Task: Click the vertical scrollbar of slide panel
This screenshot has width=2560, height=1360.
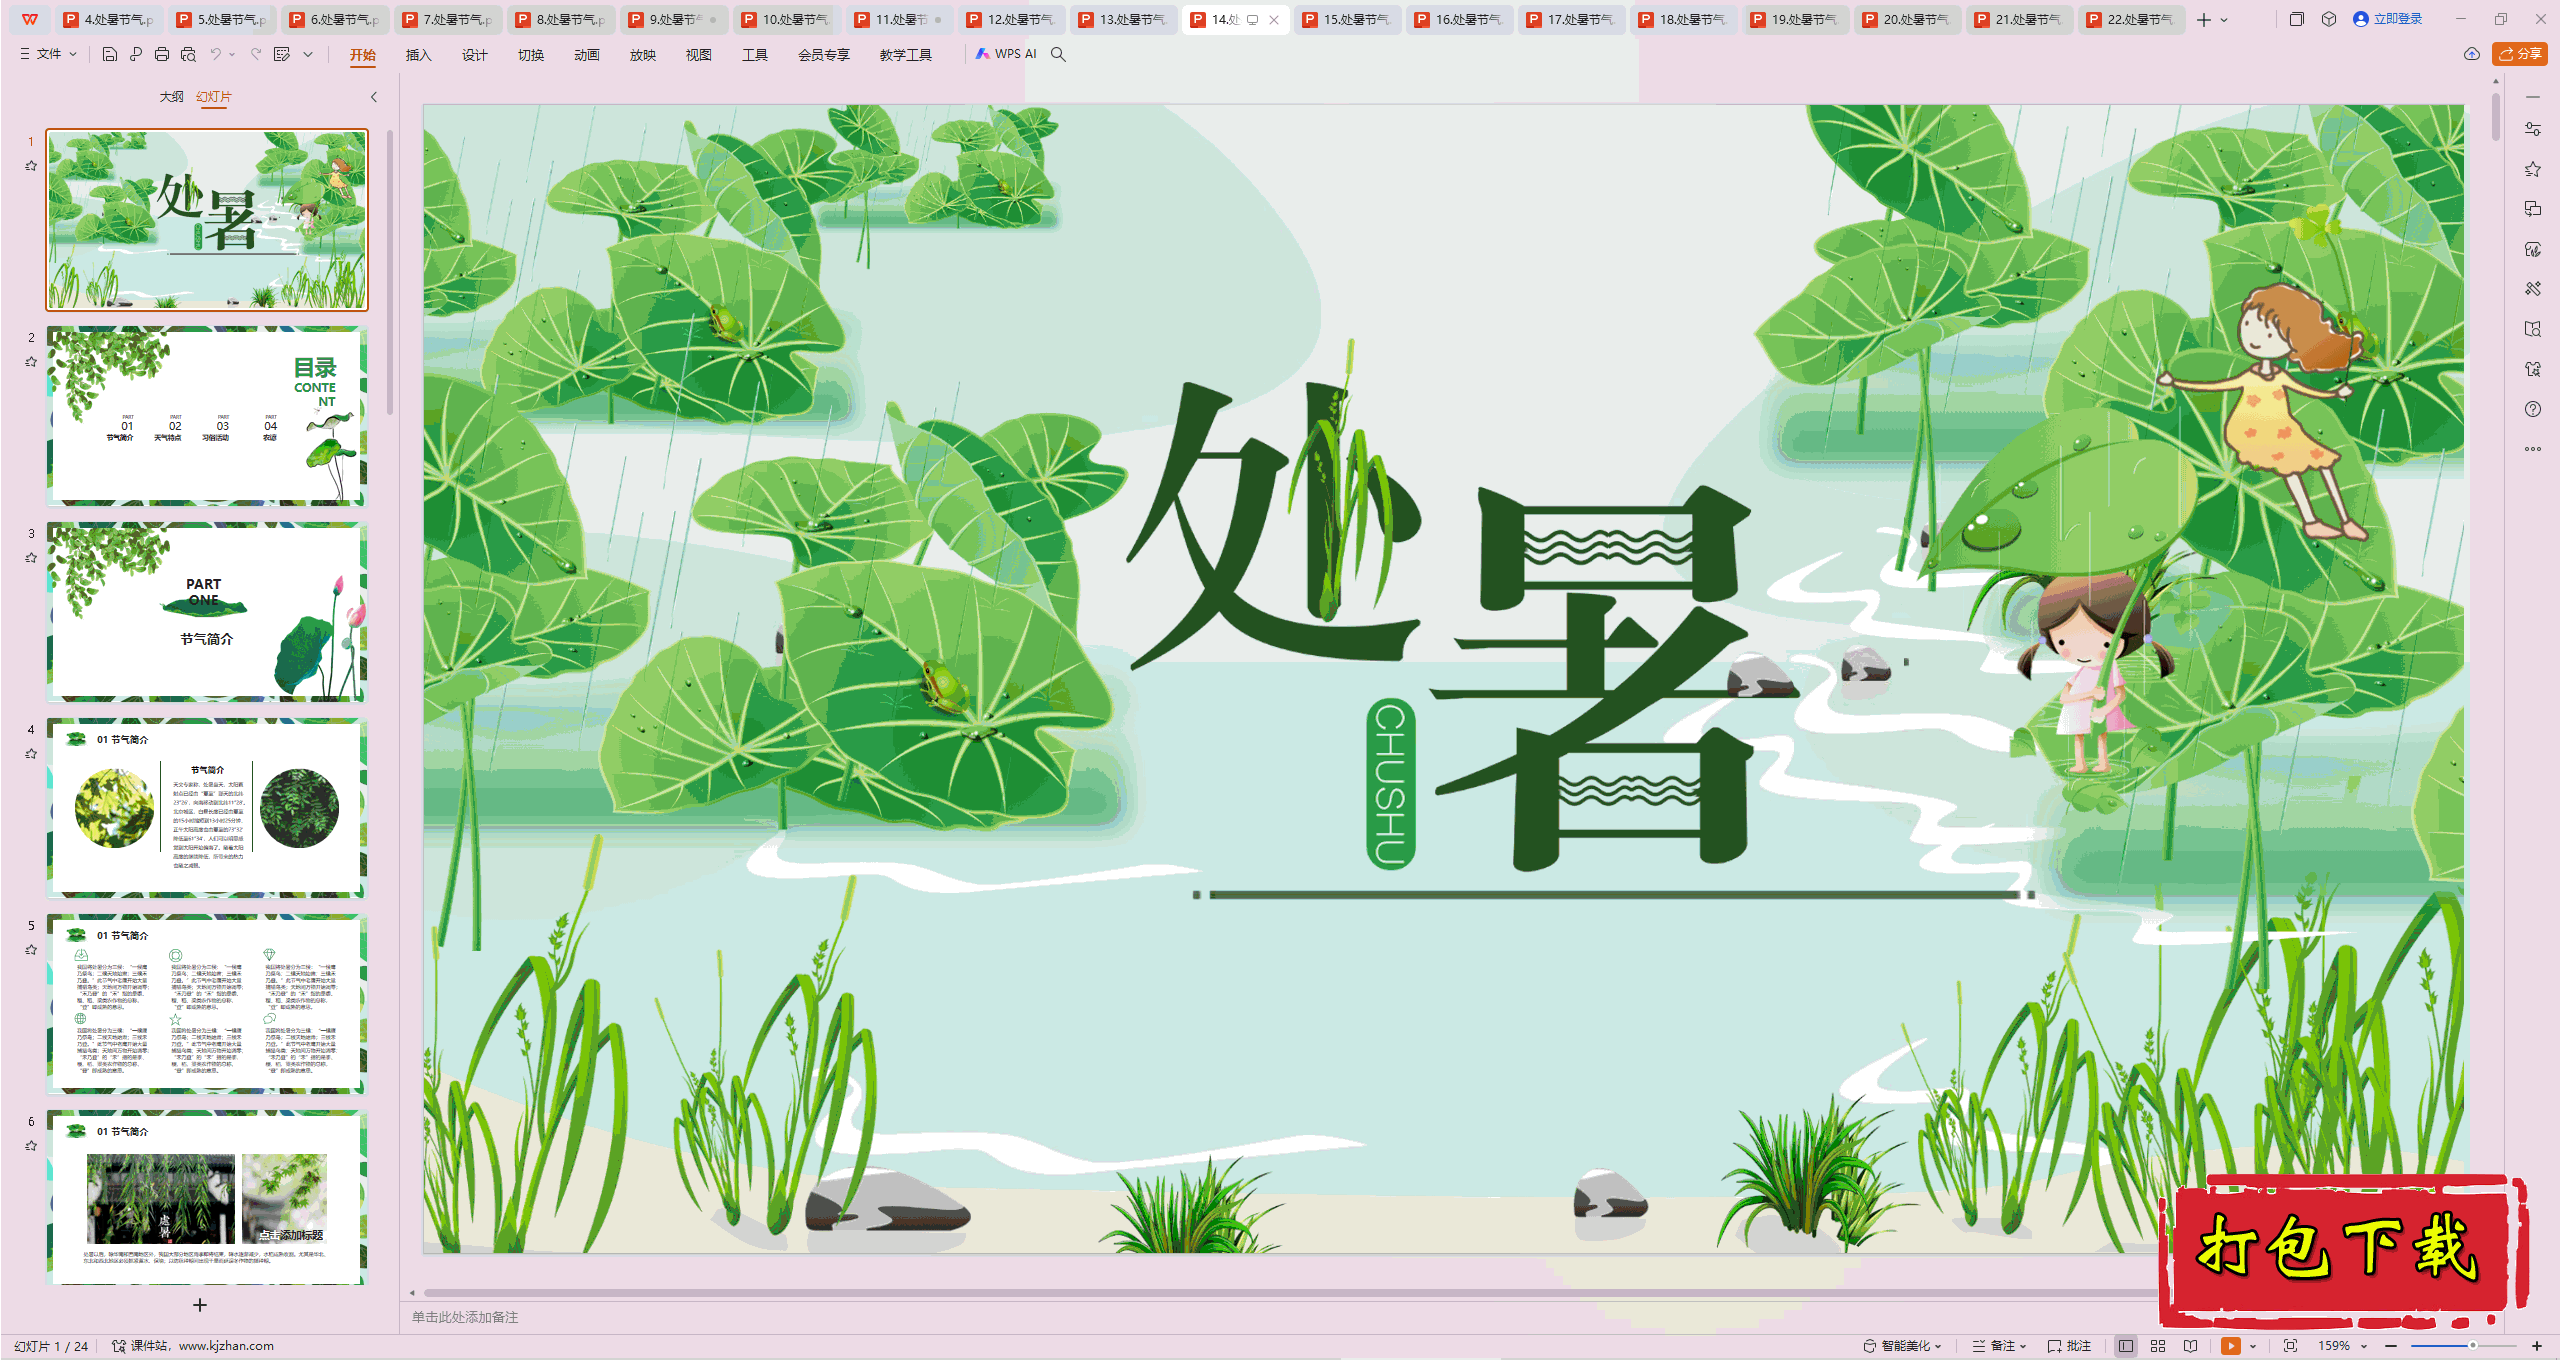Action: tap(390, 270)
